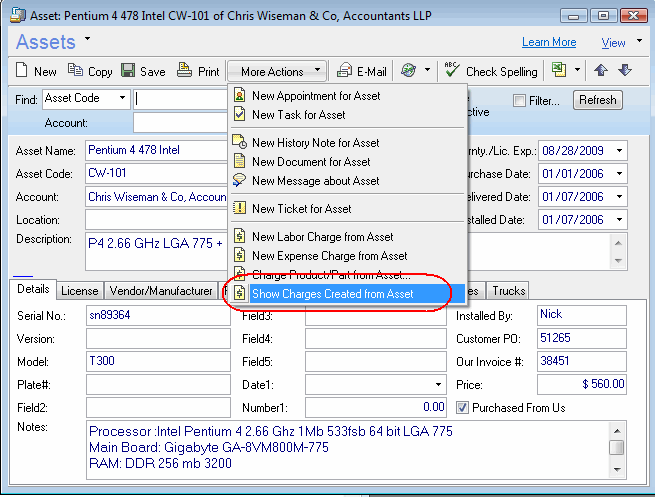Screen dimensions: 655x497
Task: Click the Print toolbar icon
Action: point(185,71)
